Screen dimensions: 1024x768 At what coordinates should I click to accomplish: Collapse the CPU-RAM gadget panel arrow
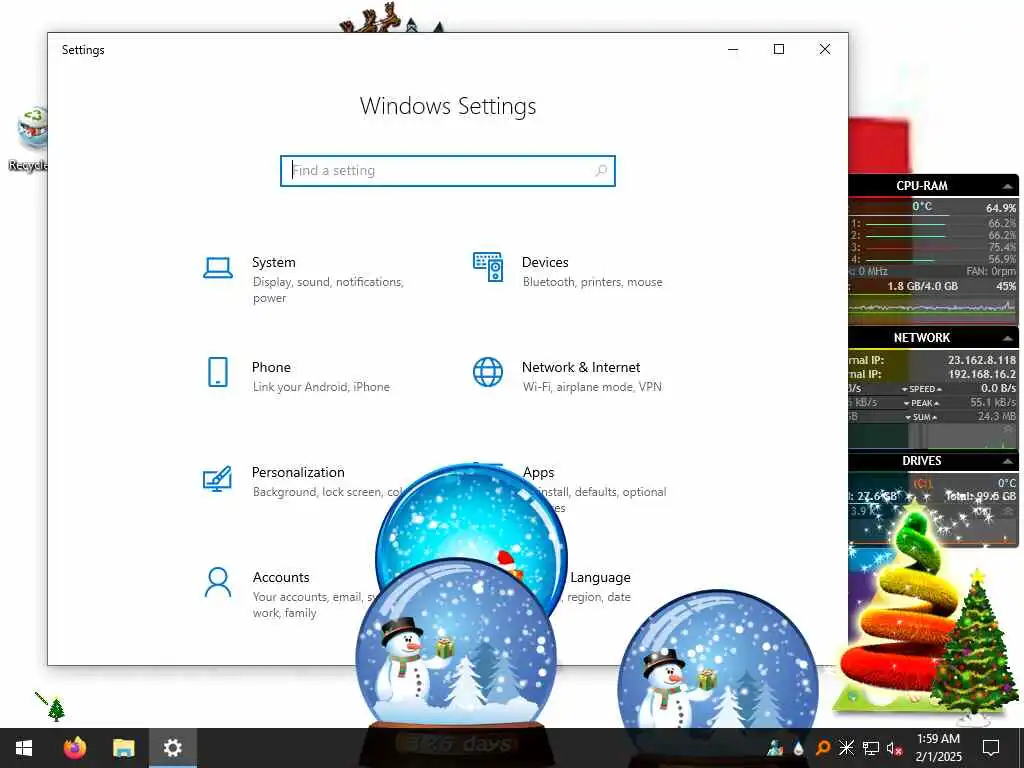(1007, 186)
